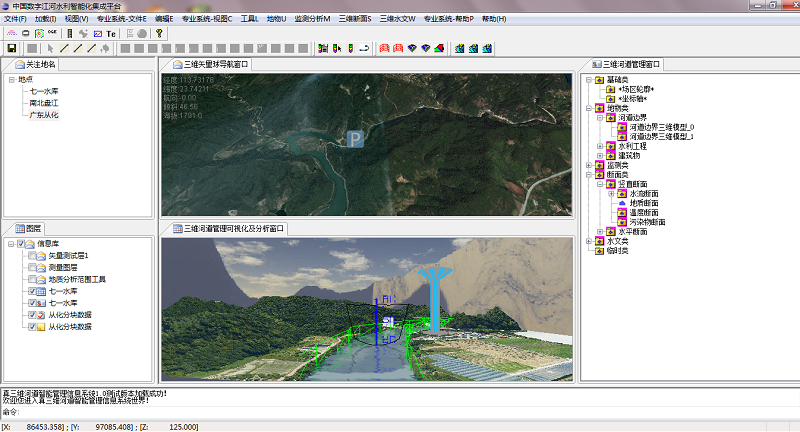Collapse the 基础类 tree node
The width and height of the screenshot is (800, 432).
(589, 80)
